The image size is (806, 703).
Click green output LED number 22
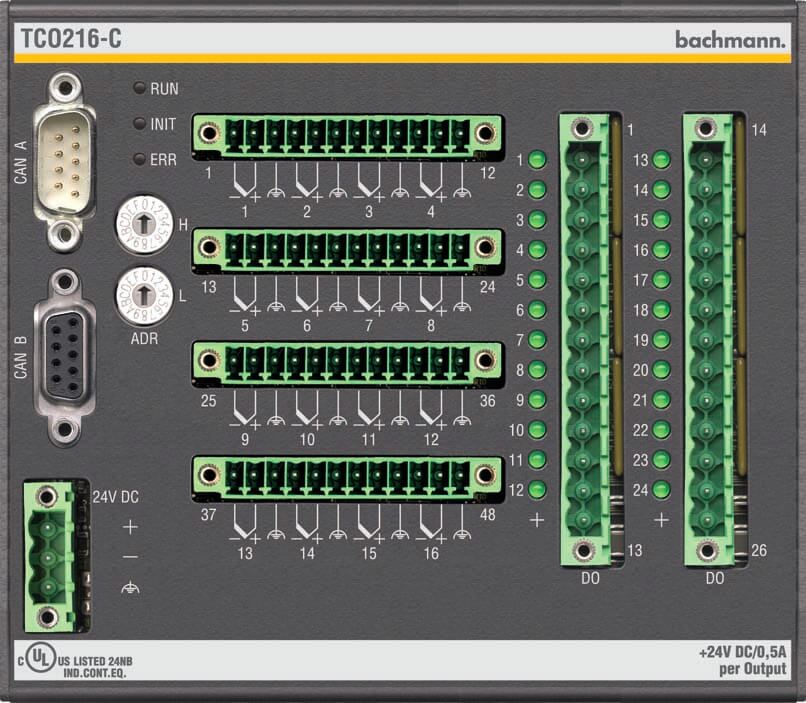(x=662, y=430)
